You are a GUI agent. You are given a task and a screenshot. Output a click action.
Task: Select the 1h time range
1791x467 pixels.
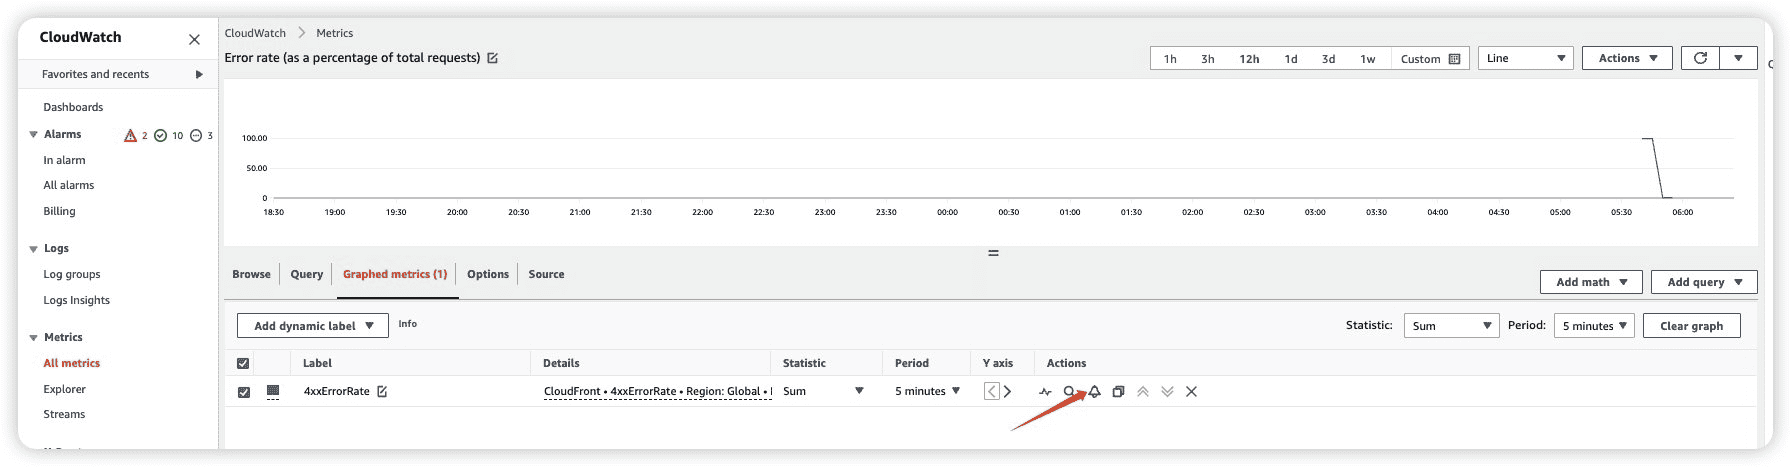point(1170,59)
